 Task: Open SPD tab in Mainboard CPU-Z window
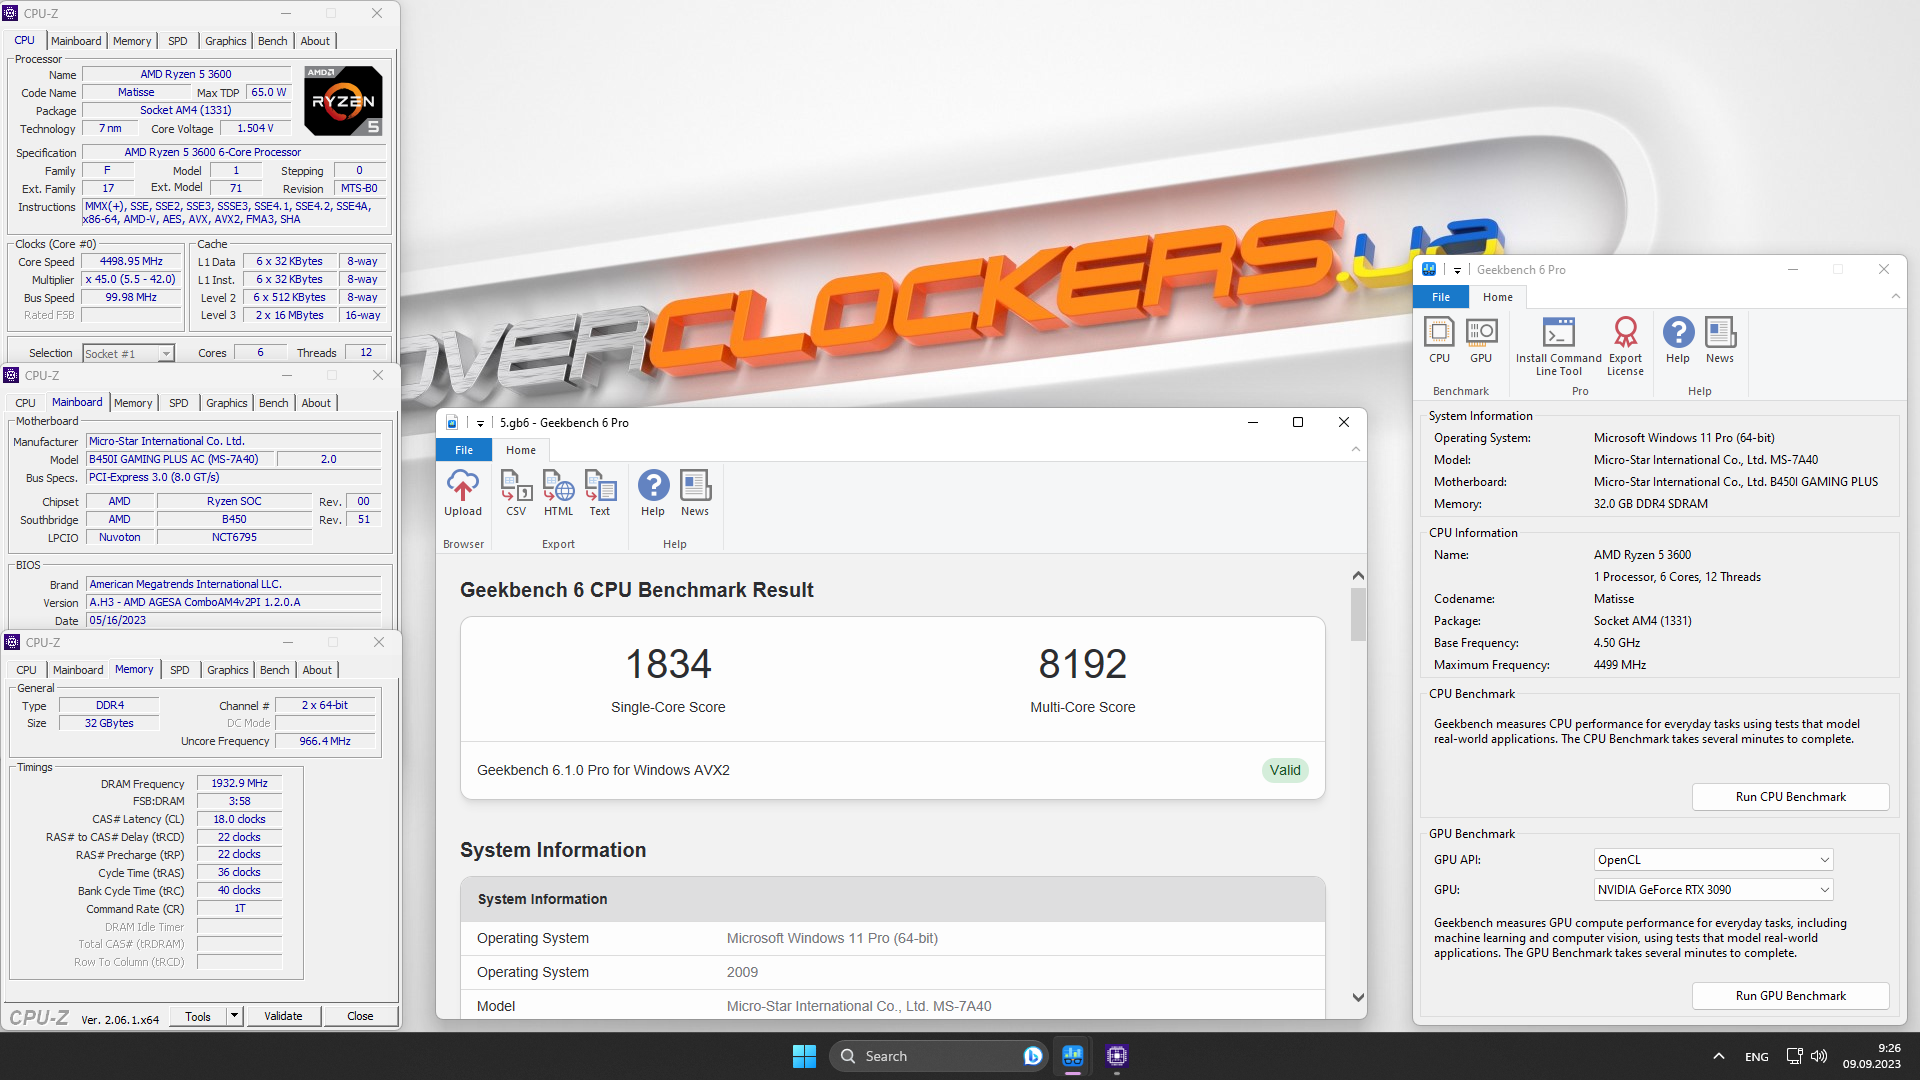(x=178, y=403)
